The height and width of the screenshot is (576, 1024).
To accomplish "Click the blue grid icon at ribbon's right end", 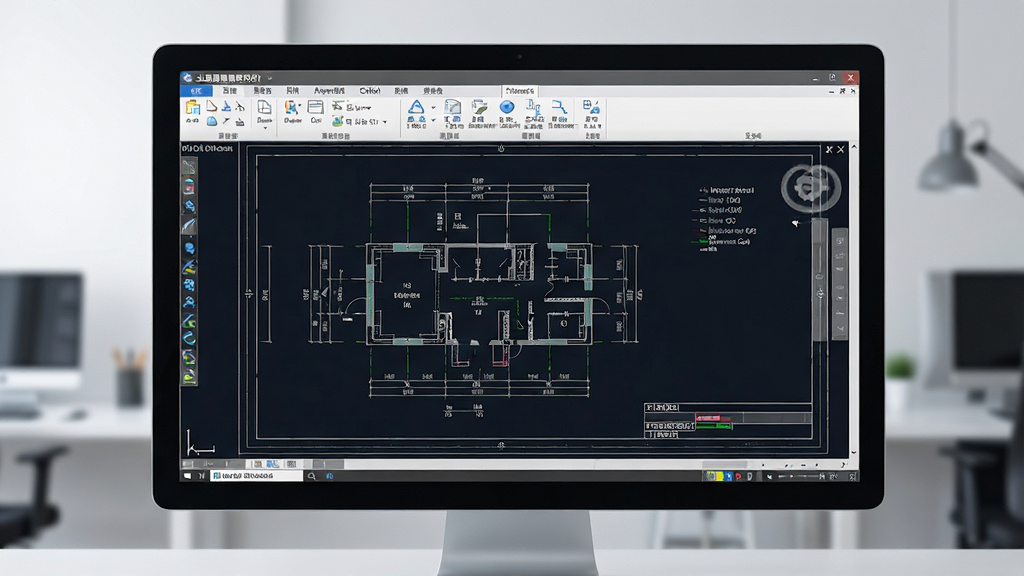I will click(x=591, y=107).
